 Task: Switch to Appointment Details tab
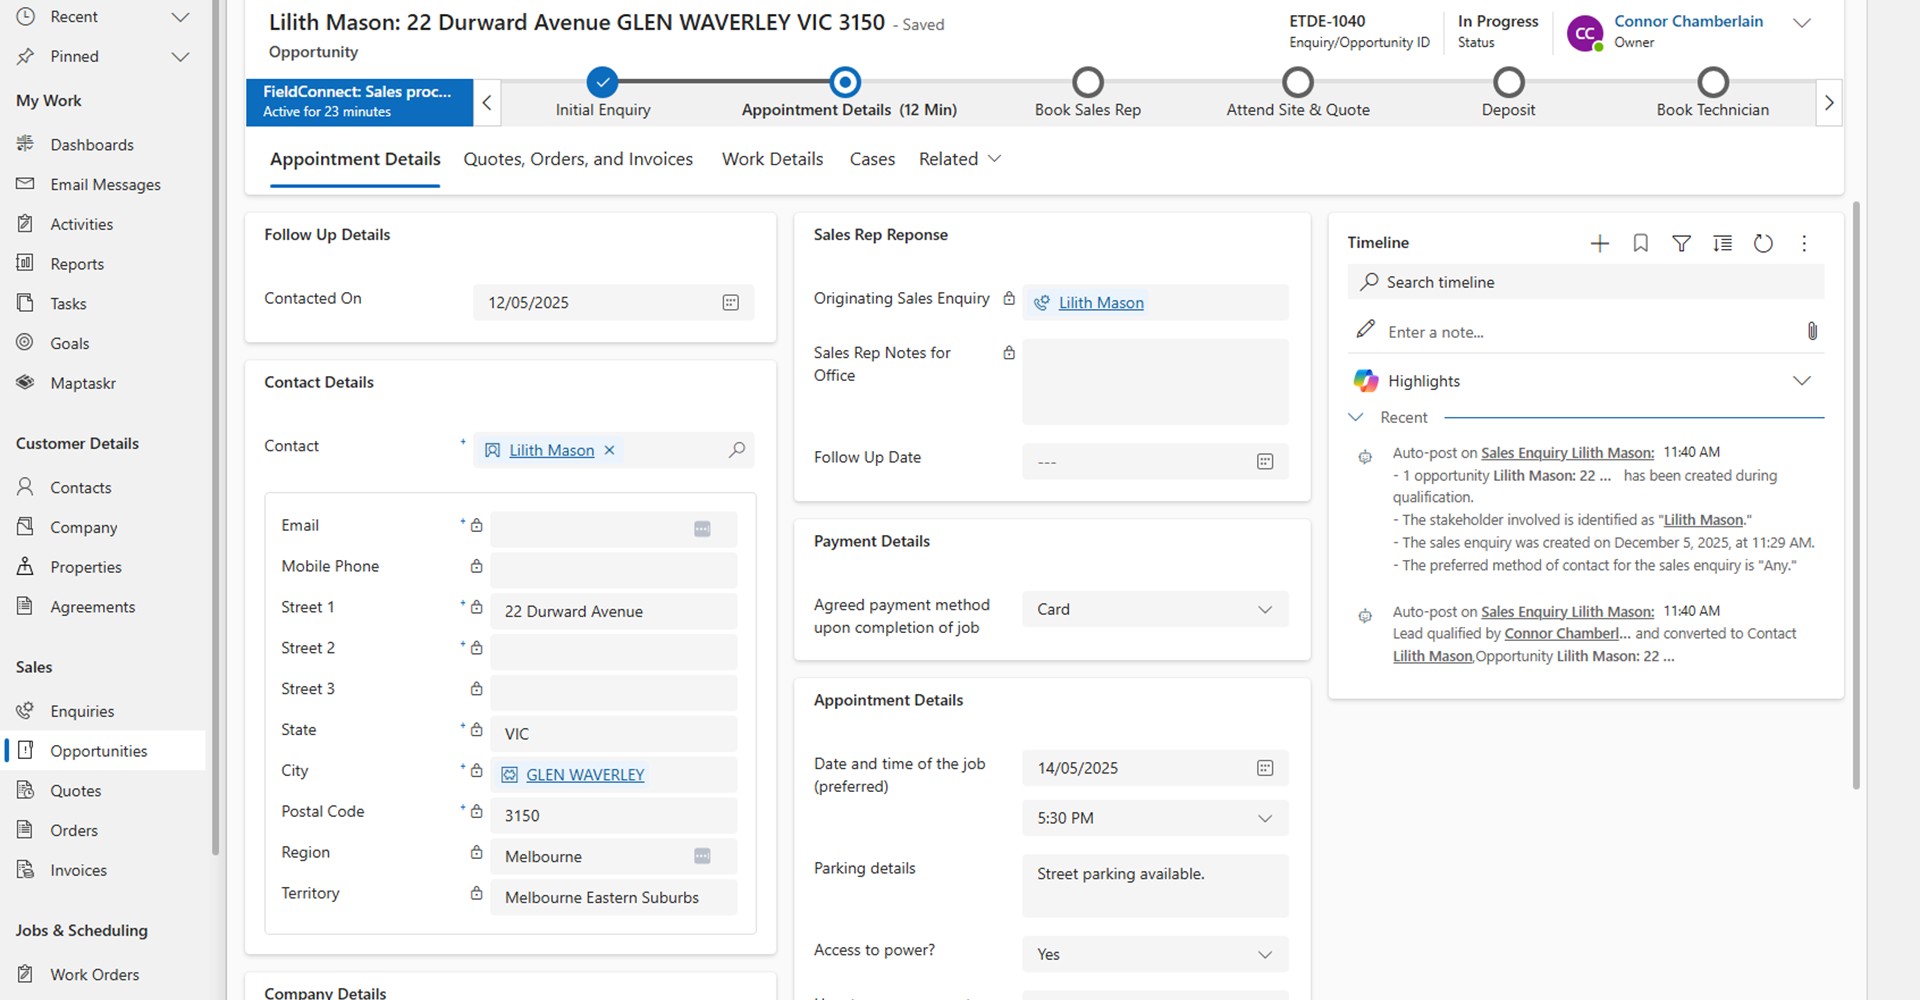[355, 159]
